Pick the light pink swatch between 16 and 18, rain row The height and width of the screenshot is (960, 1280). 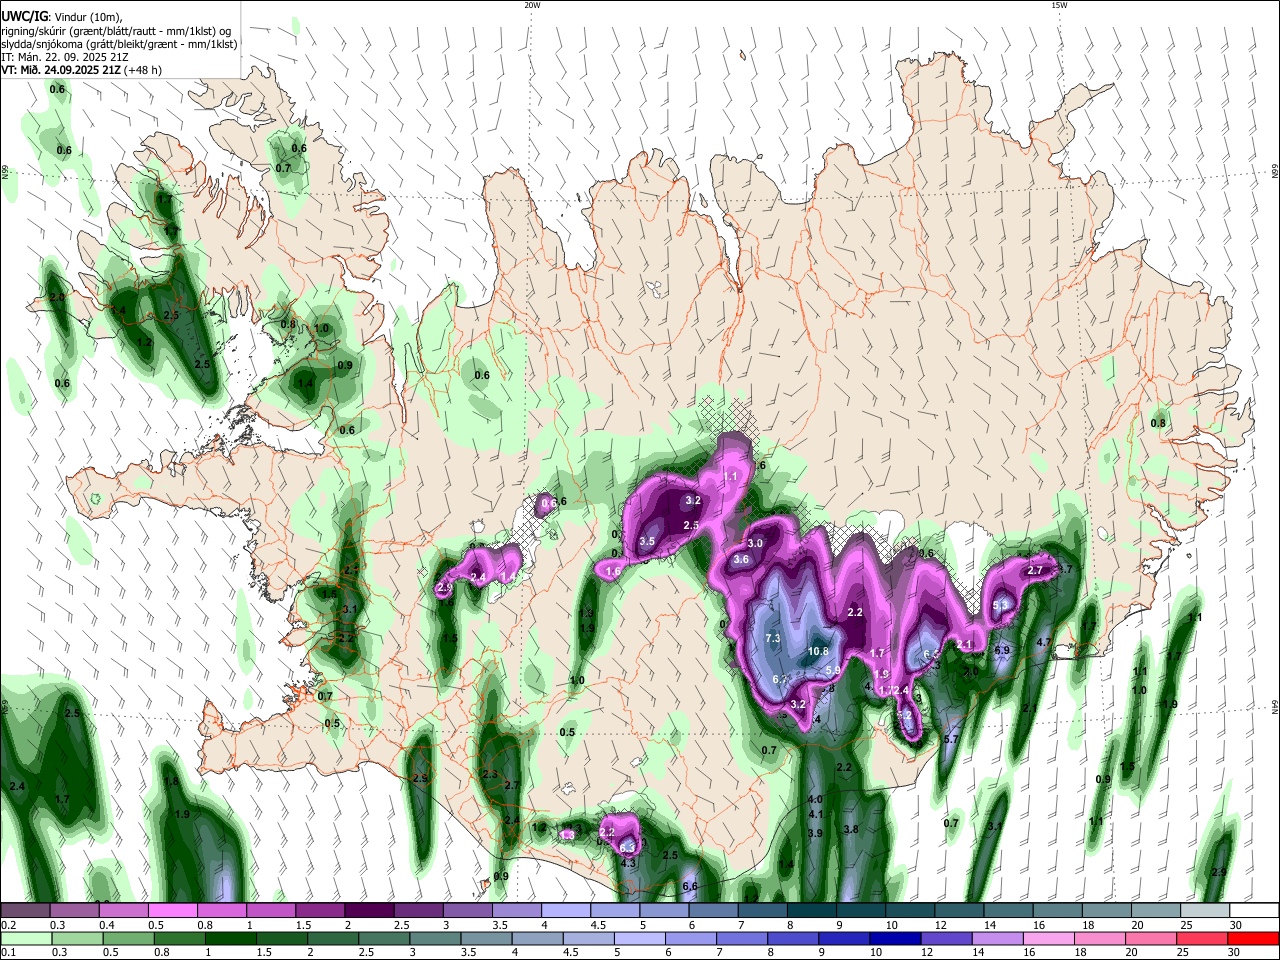(1048, 938)
